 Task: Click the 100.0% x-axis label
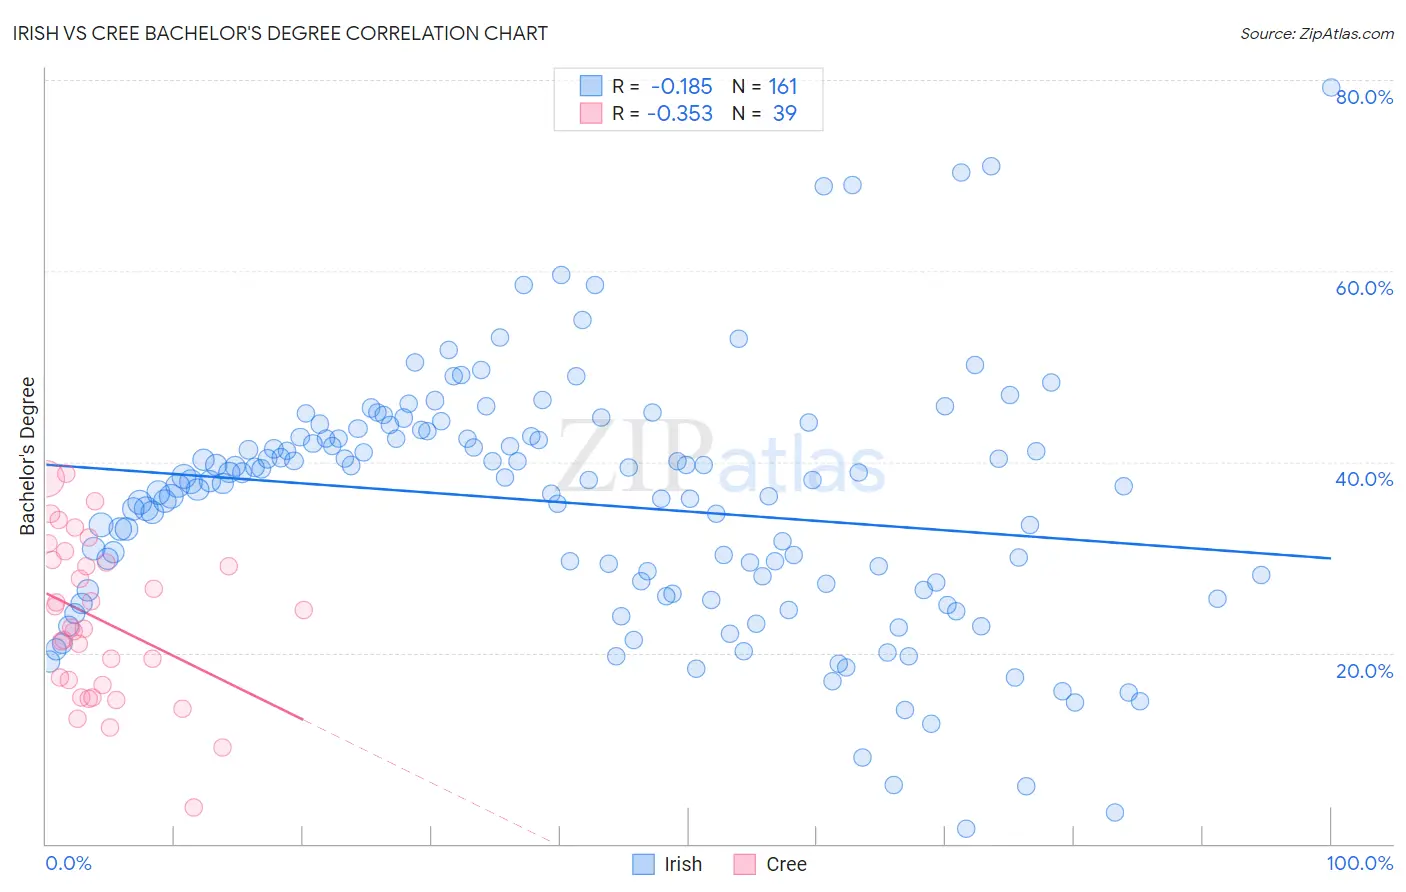coord(1360,863)
